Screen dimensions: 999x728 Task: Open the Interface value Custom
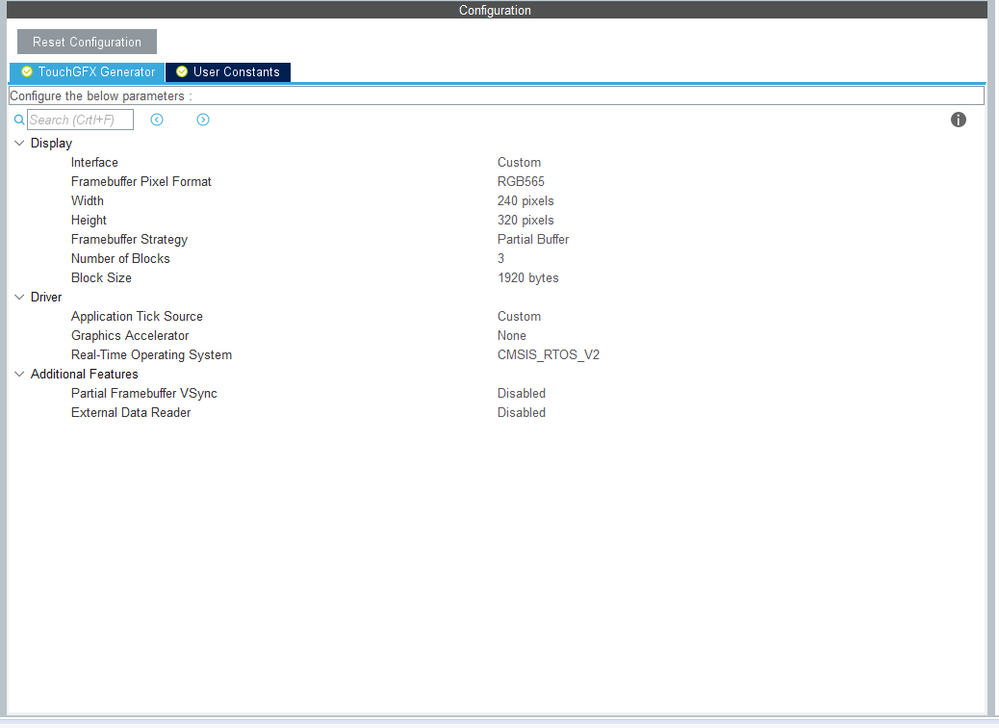[x=519, y=162]
